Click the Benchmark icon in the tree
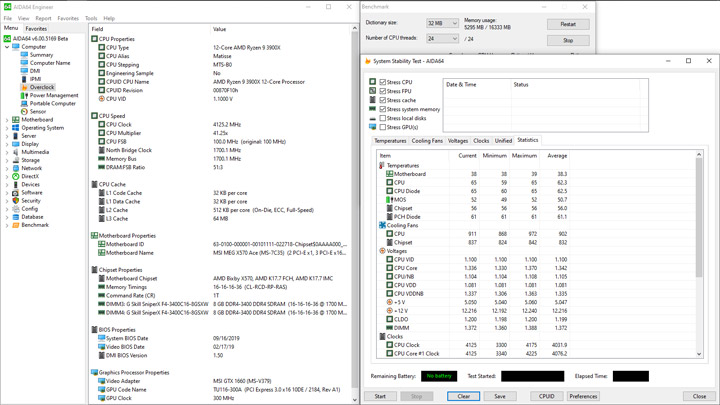Image resolution: width=720 pixels, height=405 pixels. pos(16,225)
